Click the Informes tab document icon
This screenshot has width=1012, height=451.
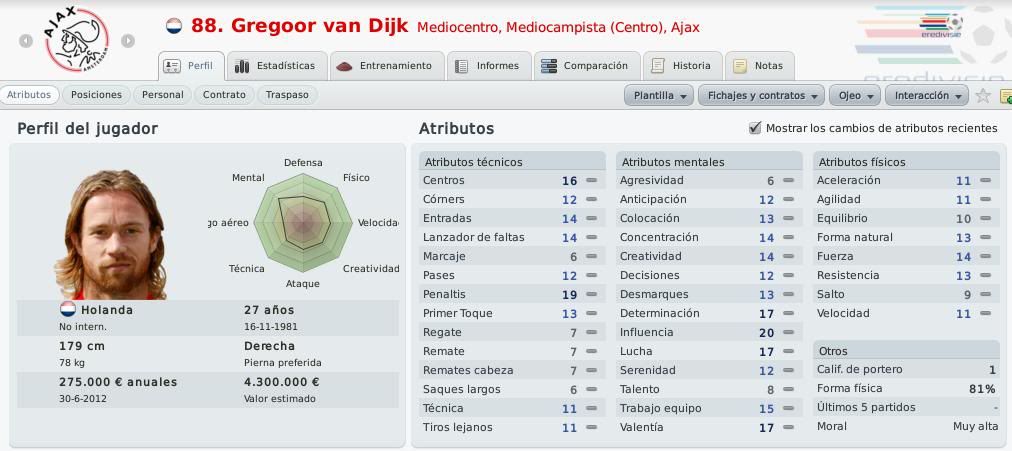pos(461,66)
